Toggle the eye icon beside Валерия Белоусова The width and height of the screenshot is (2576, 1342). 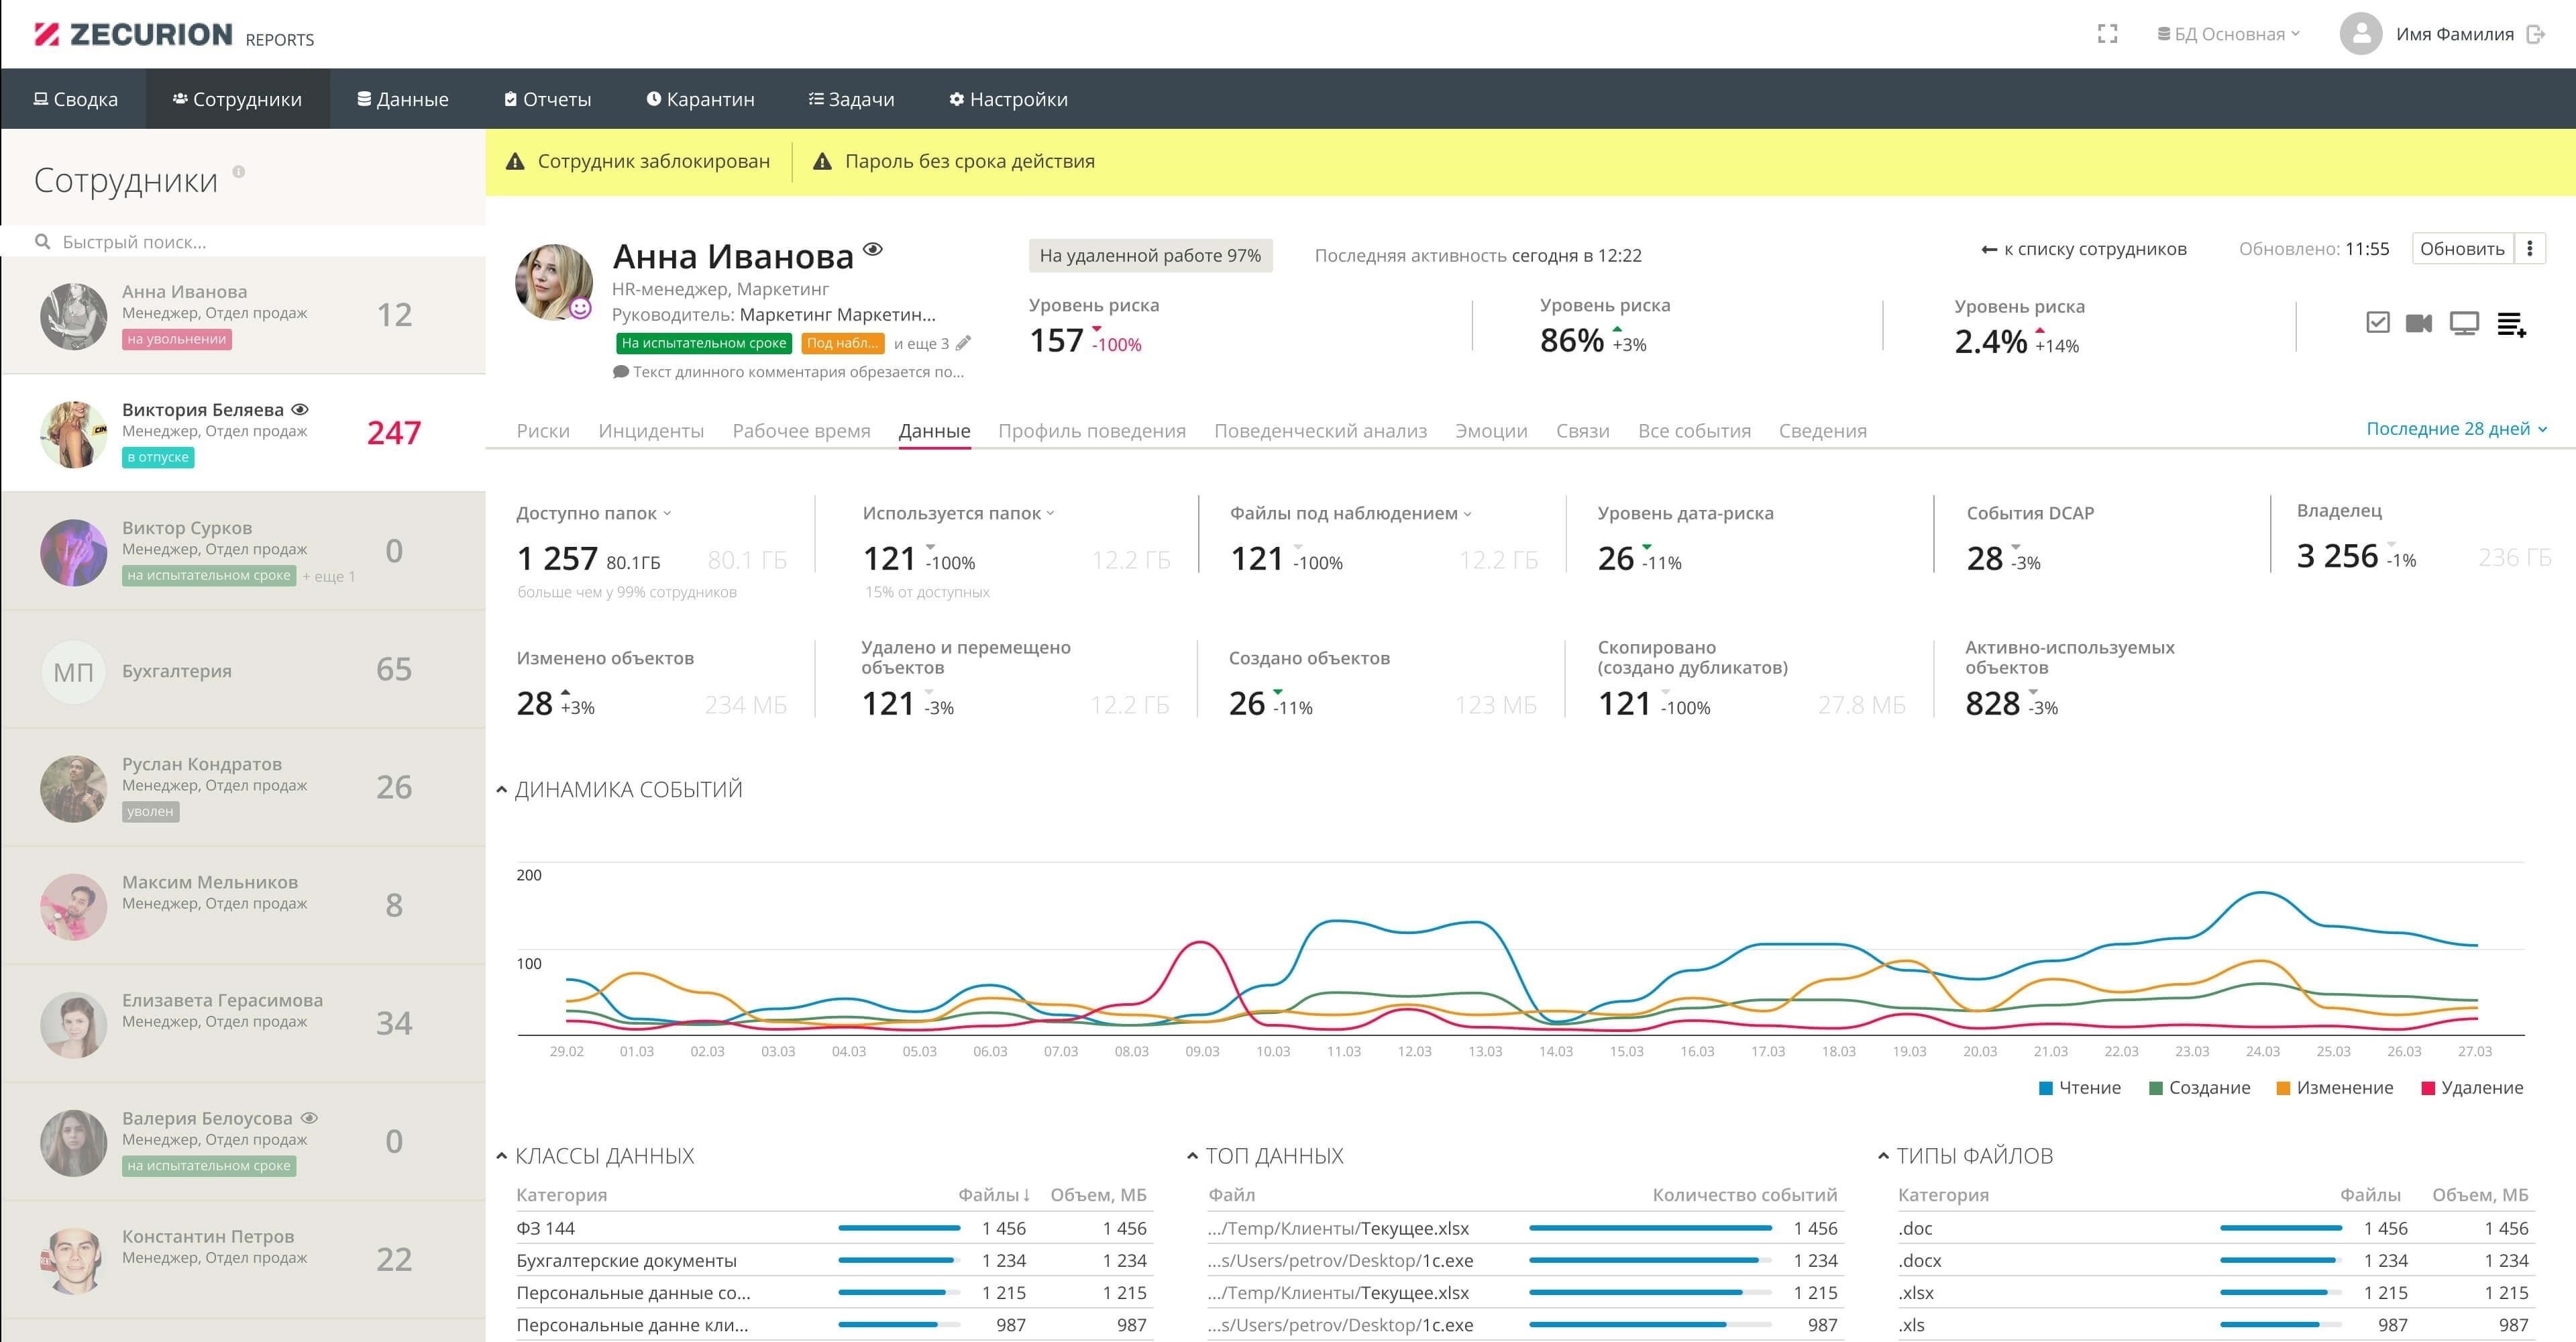[309, 1118]
